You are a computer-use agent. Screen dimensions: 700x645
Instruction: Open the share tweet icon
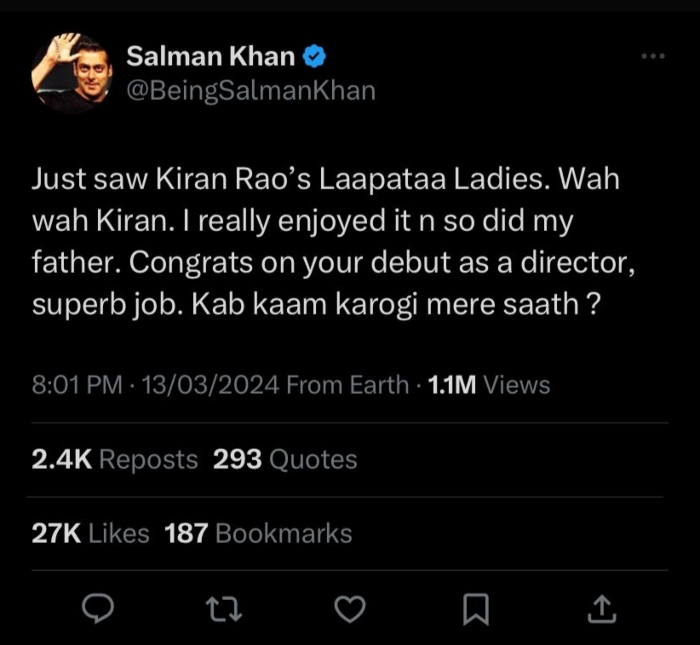coord(602,607)
